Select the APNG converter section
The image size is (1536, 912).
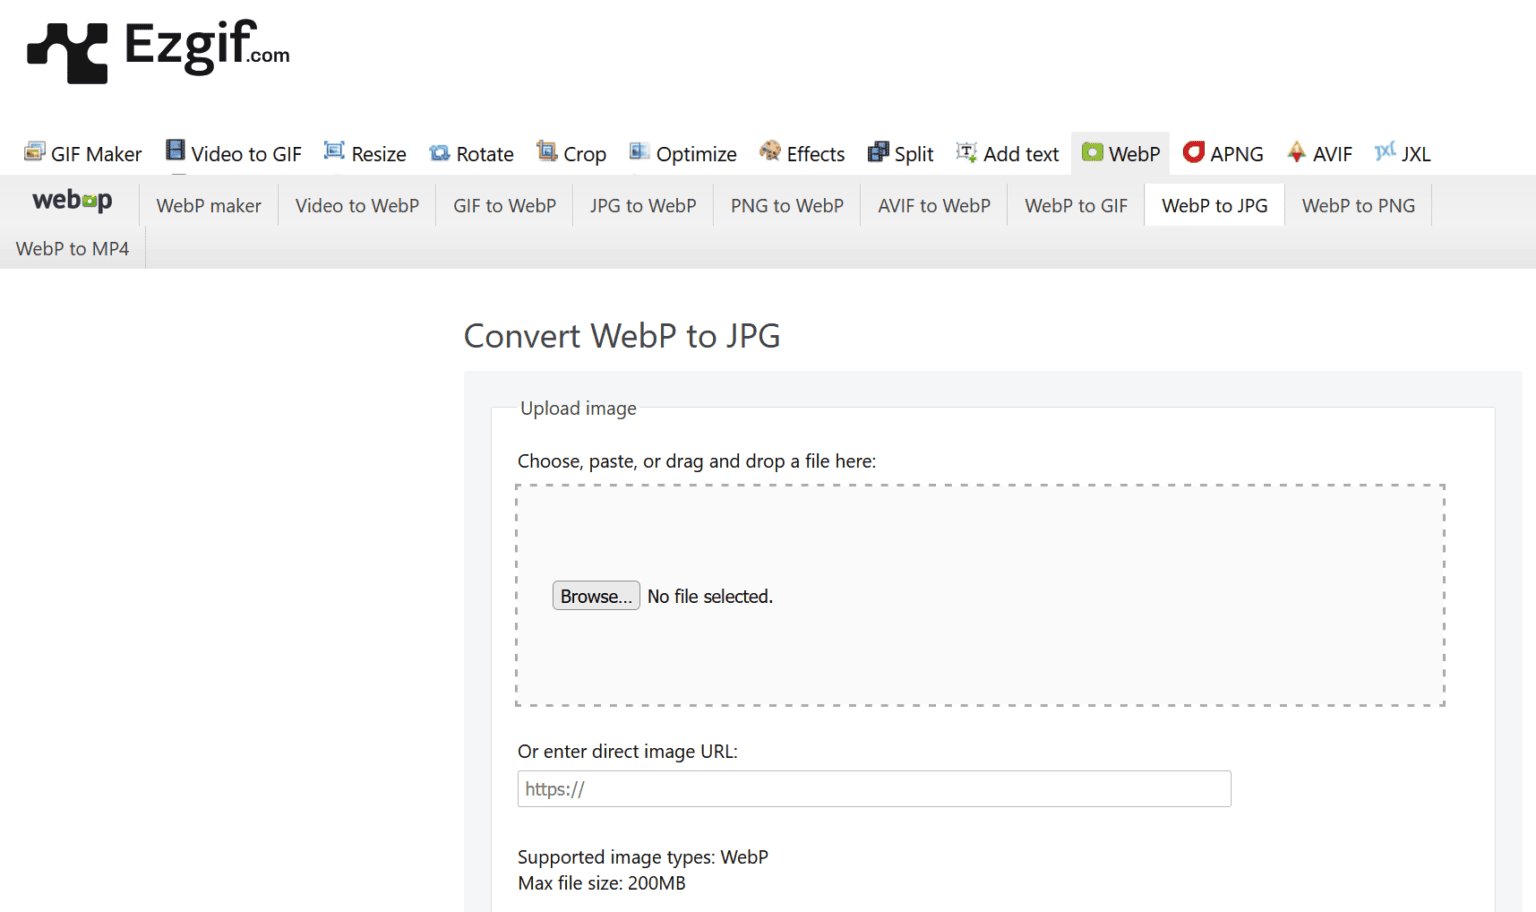1223,153
